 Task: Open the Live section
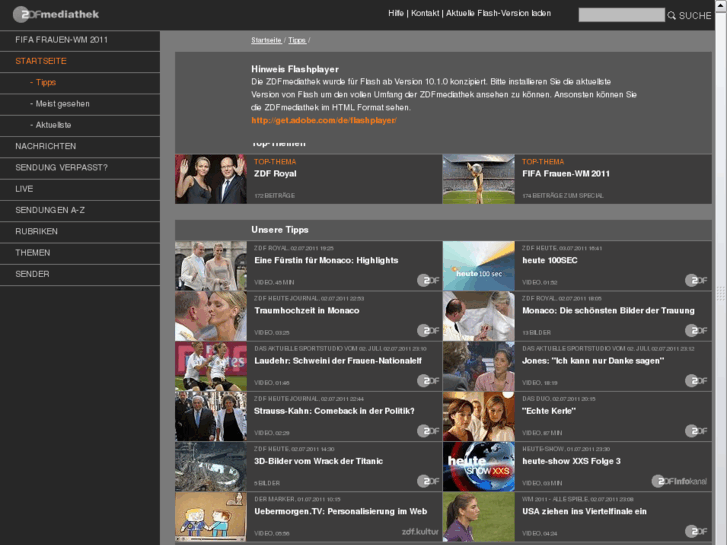(80, 189)
